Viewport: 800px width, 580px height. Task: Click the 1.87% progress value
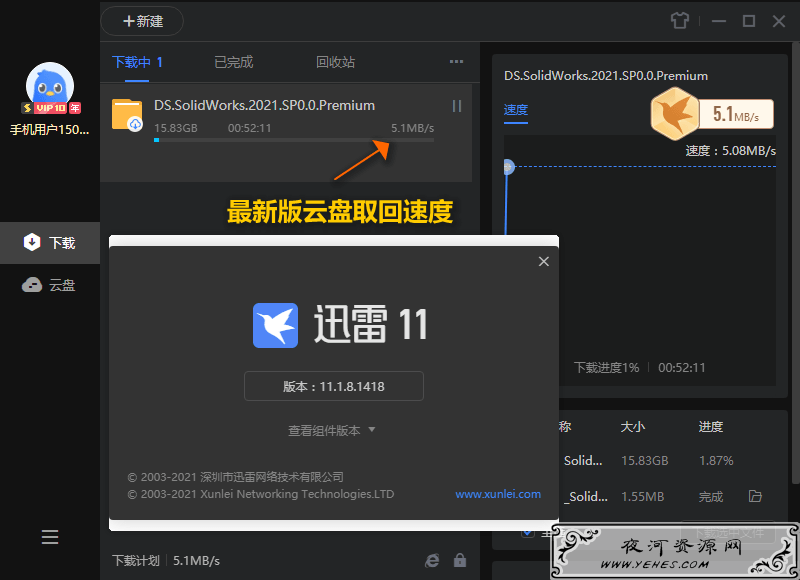point(716,461)
